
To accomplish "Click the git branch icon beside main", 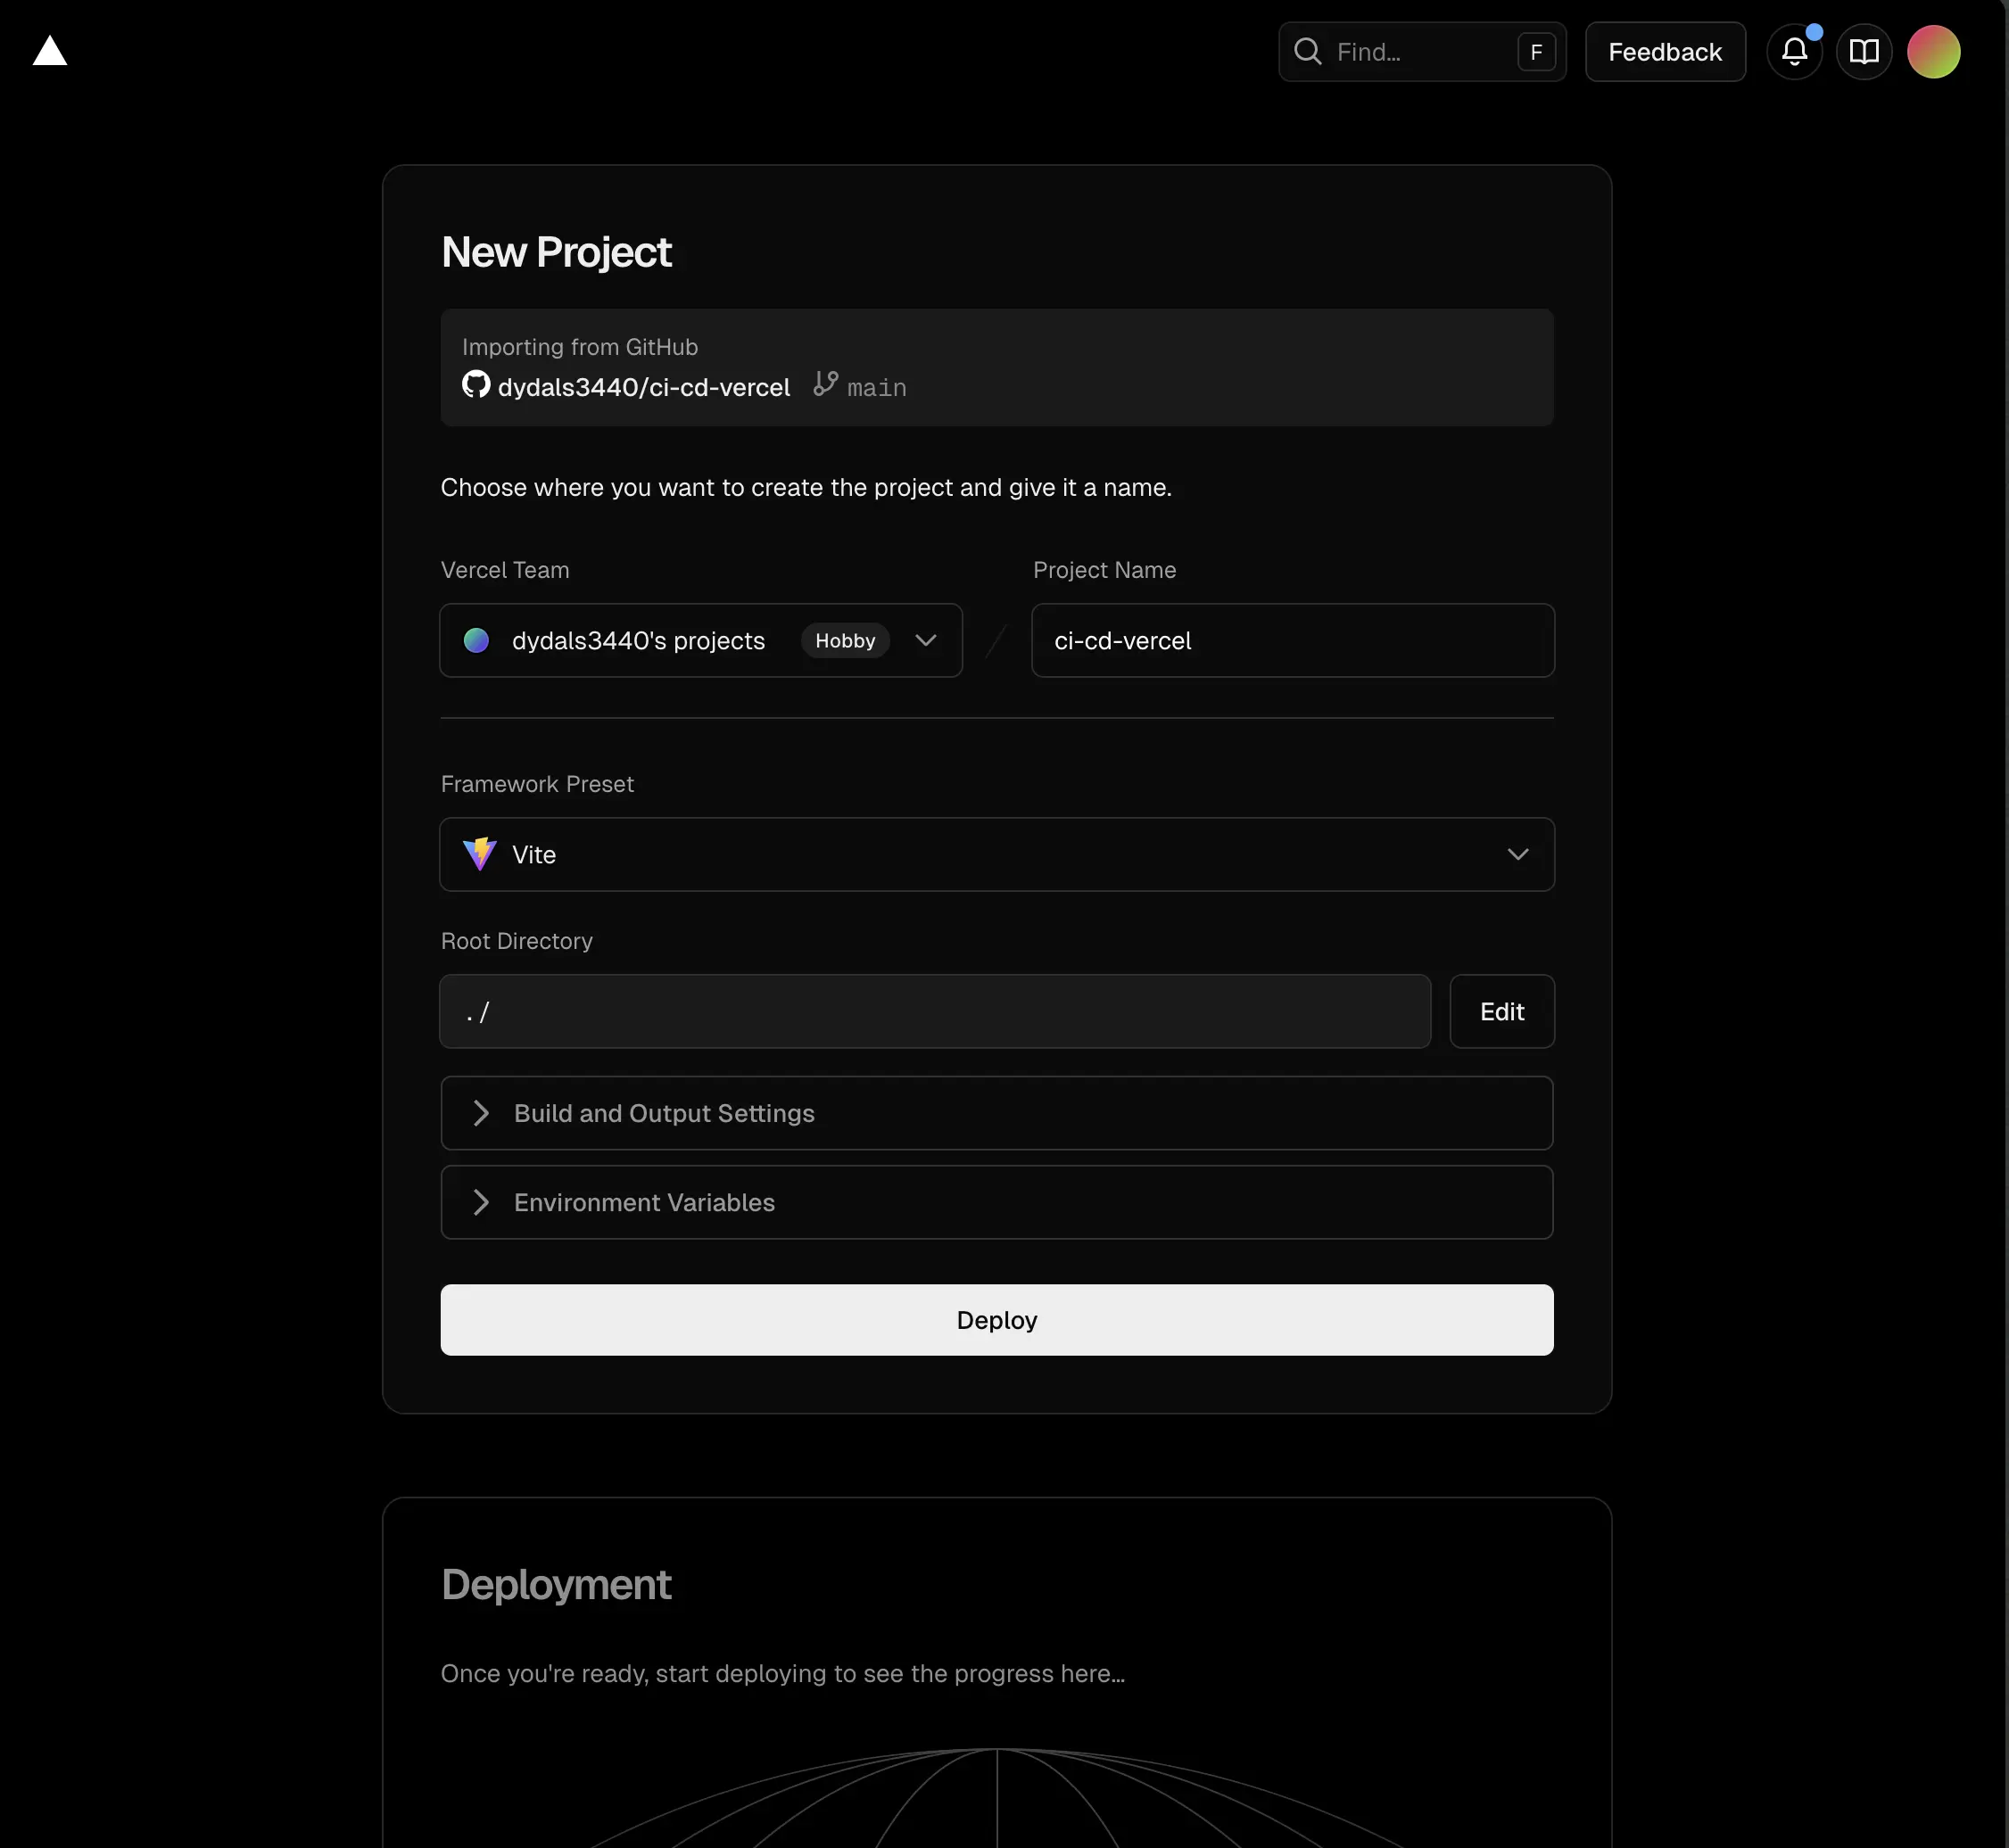I will [x=825, y=384].
